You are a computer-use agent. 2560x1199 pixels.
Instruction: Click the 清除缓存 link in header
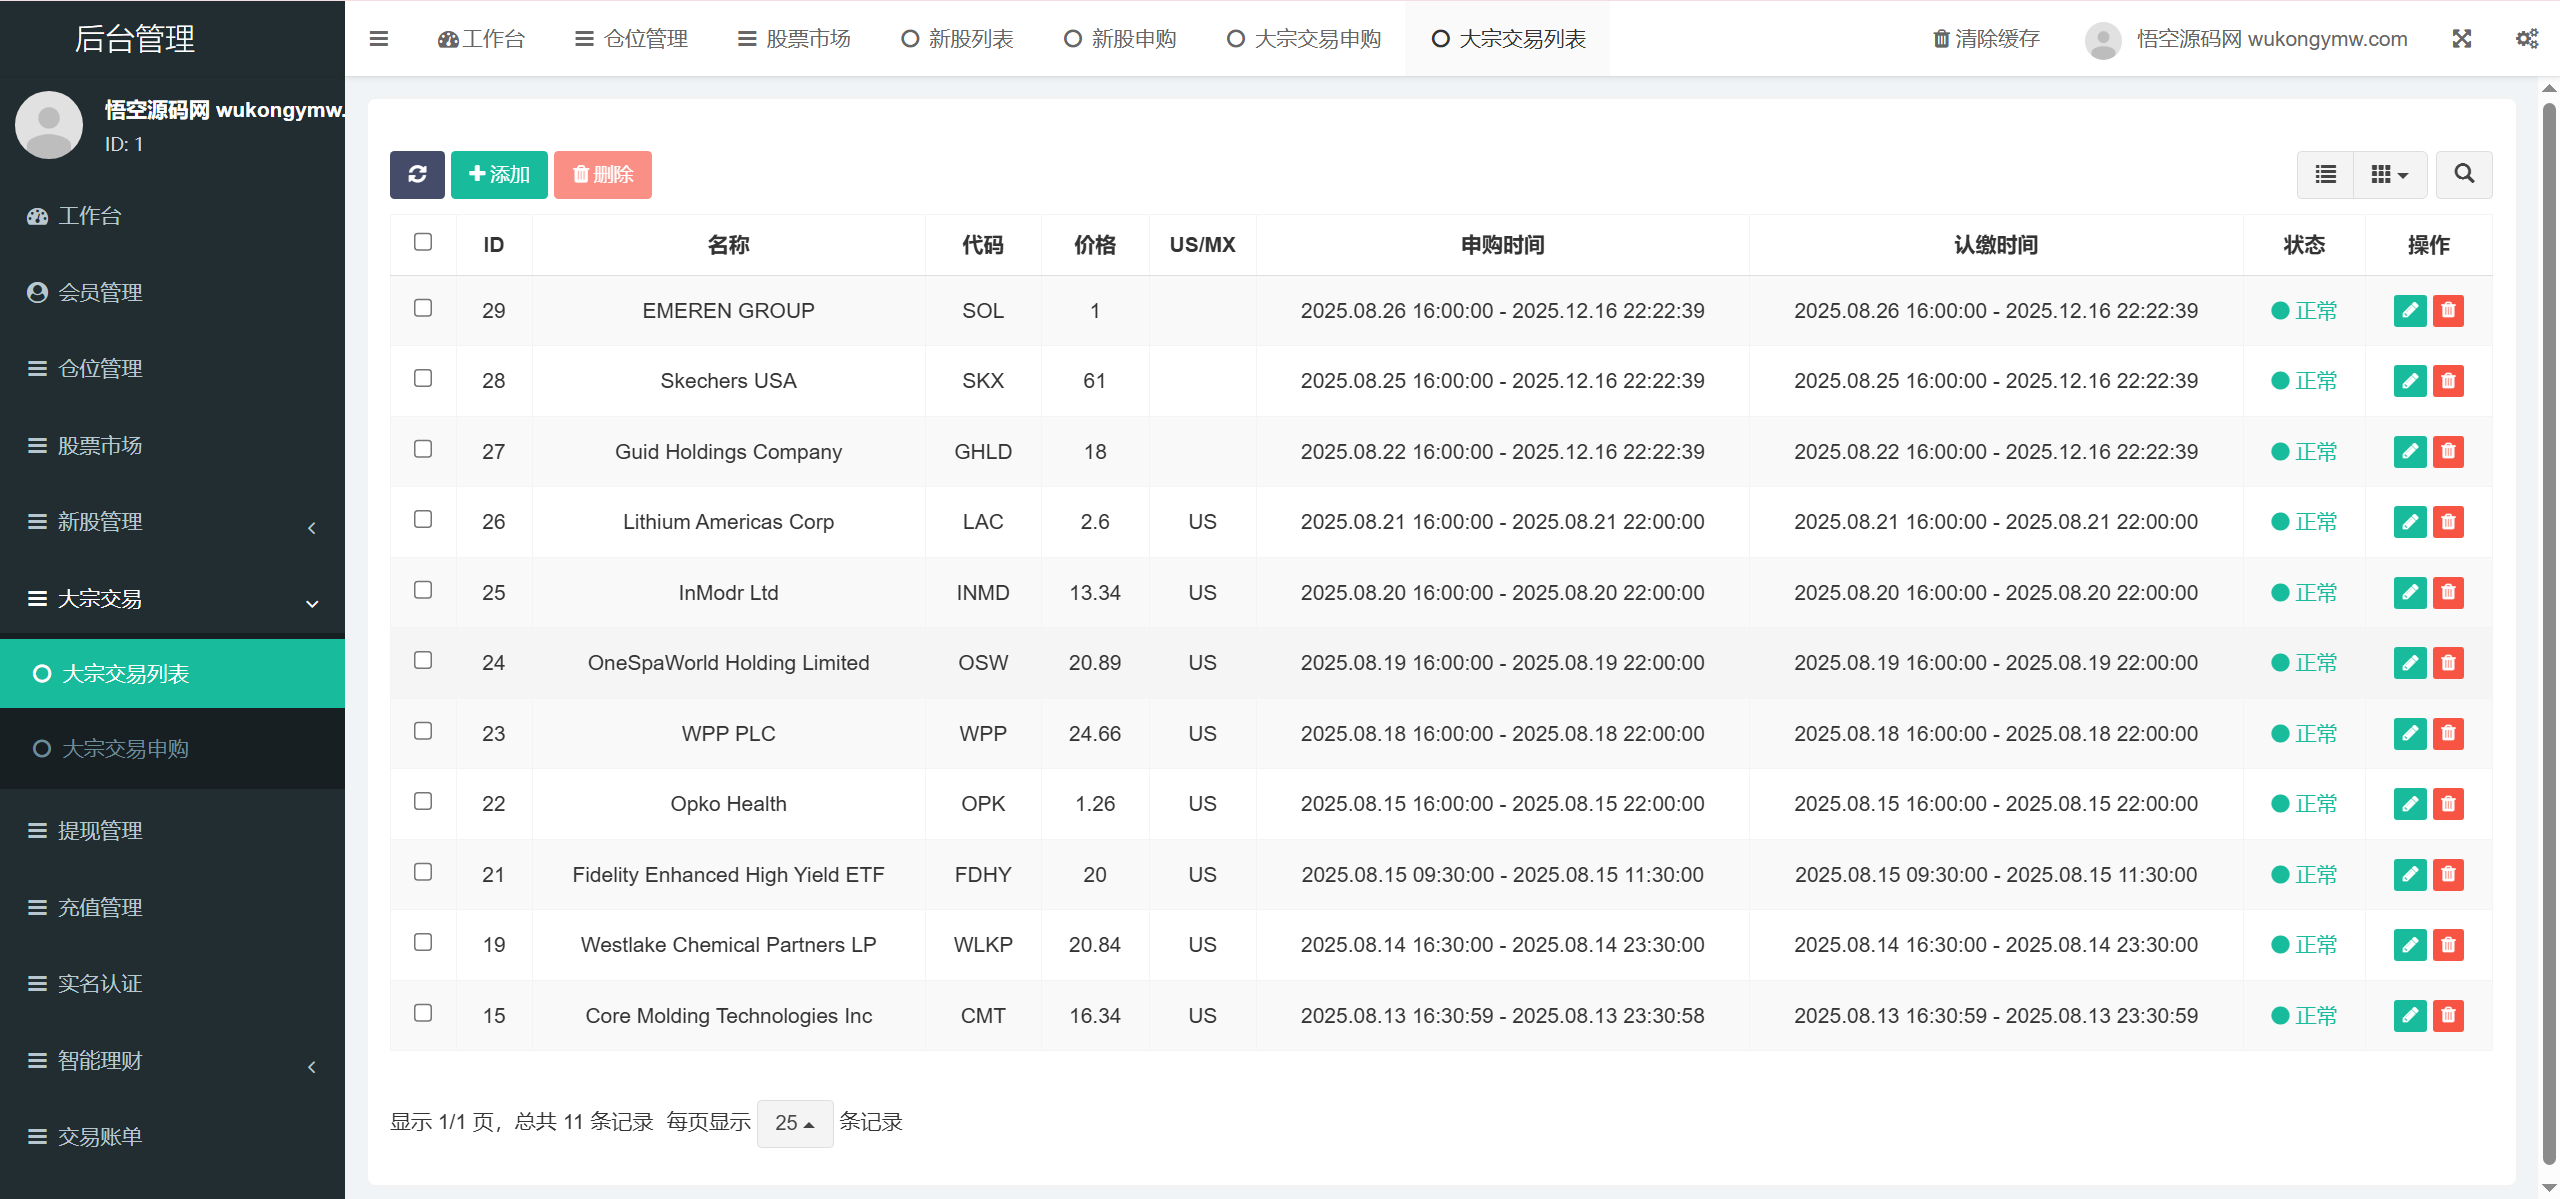[x=1986, y=39]
